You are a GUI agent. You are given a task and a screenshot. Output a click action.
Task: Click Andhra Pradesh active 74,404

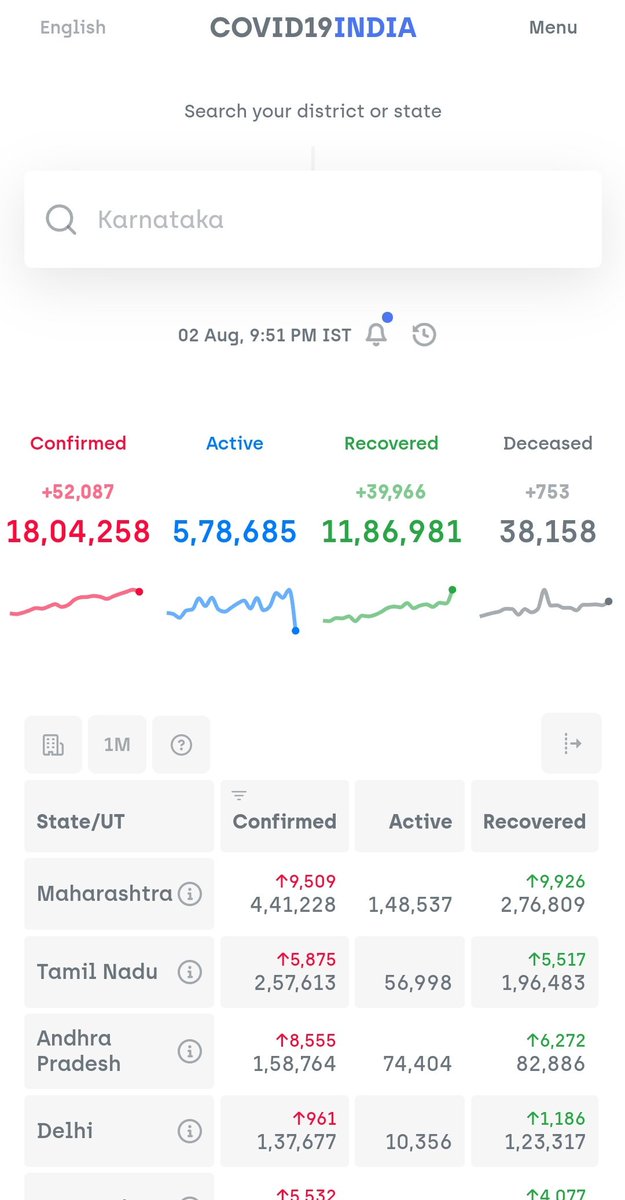[x=418, y=1063]
